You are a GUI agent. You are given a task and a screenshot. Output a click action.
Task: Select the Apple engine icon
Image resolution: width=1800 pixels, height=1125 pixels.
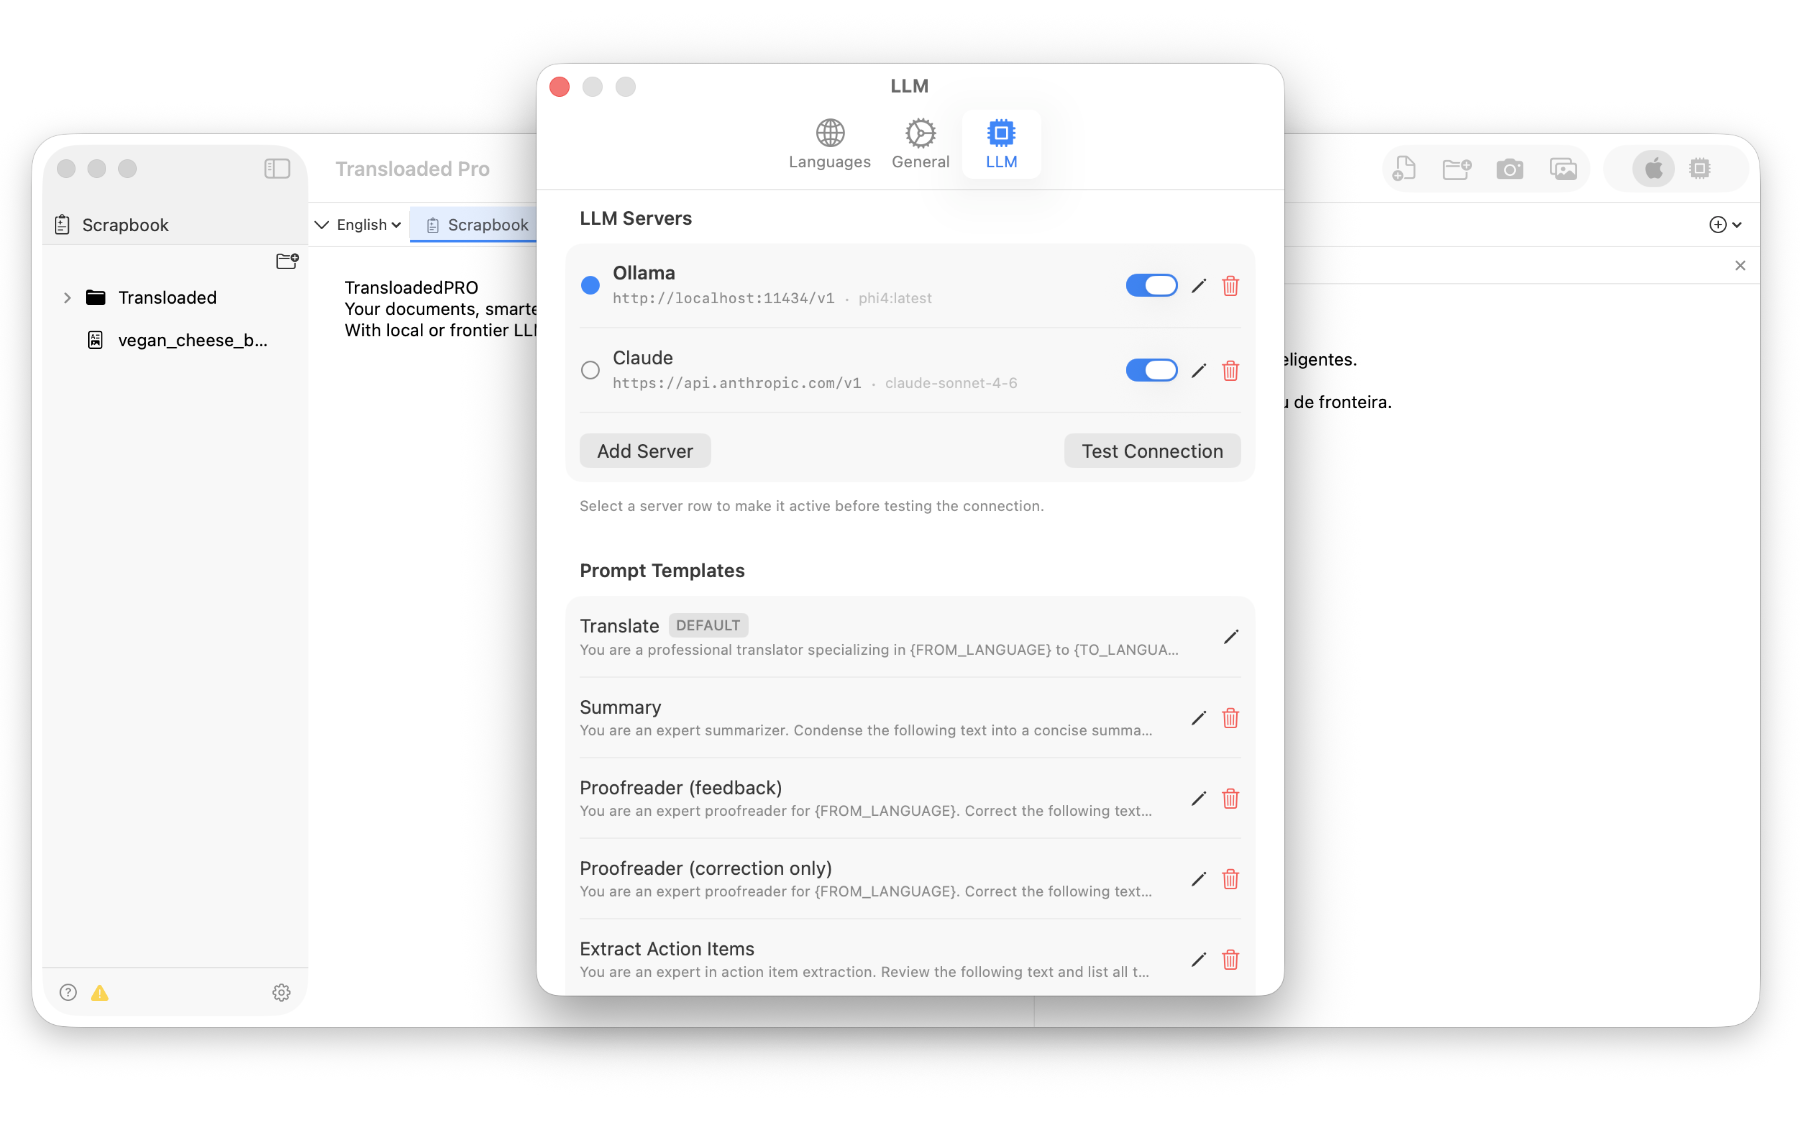(1654, 169)
